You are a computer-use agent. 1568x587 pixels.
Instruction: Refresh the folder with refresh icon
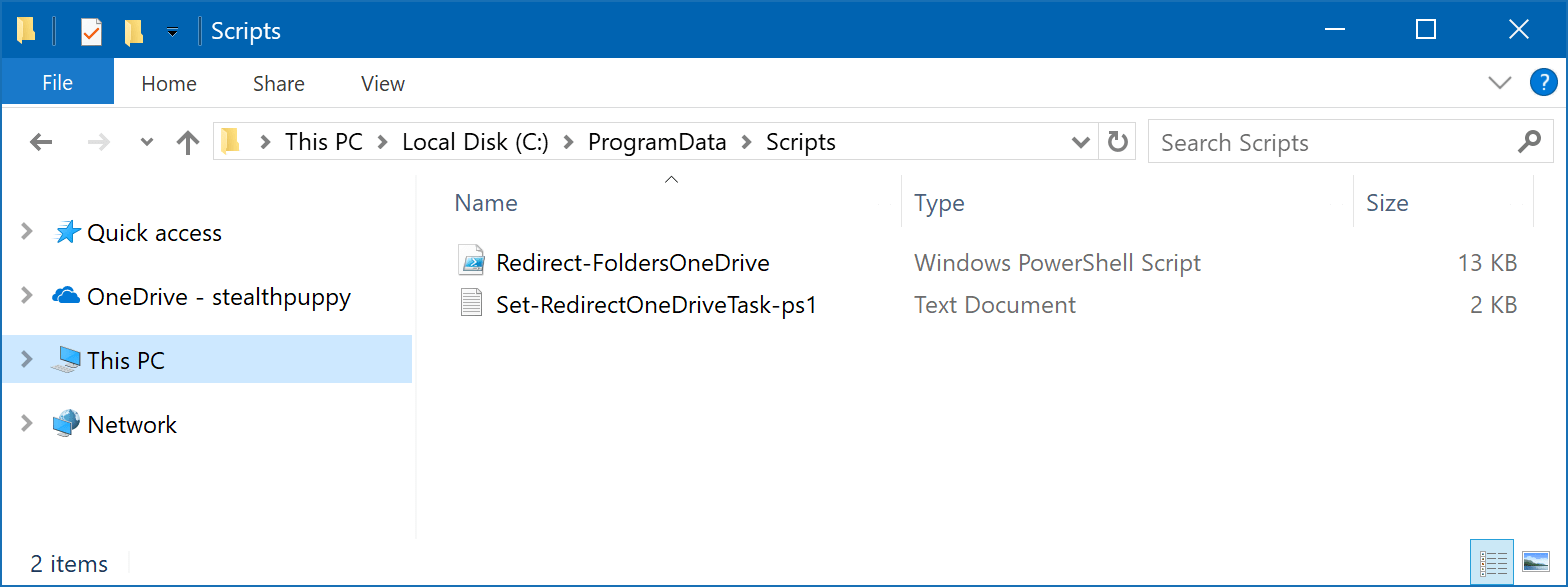(x=1118, y=142)
